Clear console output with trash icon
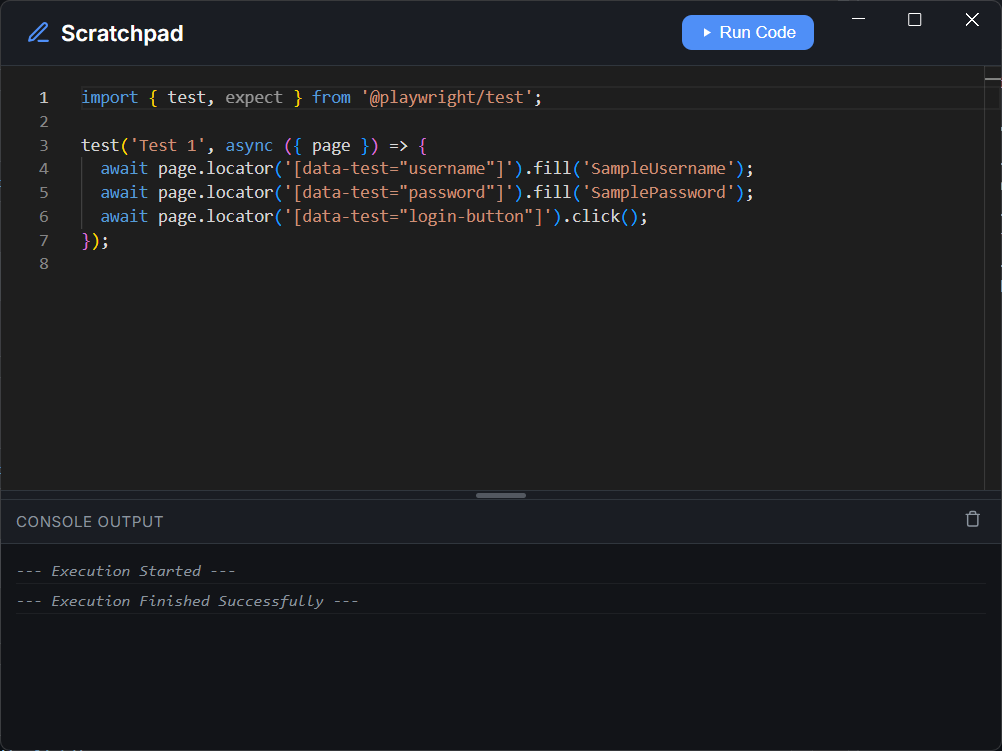This screenshot has width=1002, height=751. pyautogui.click(x=972, y=519)
